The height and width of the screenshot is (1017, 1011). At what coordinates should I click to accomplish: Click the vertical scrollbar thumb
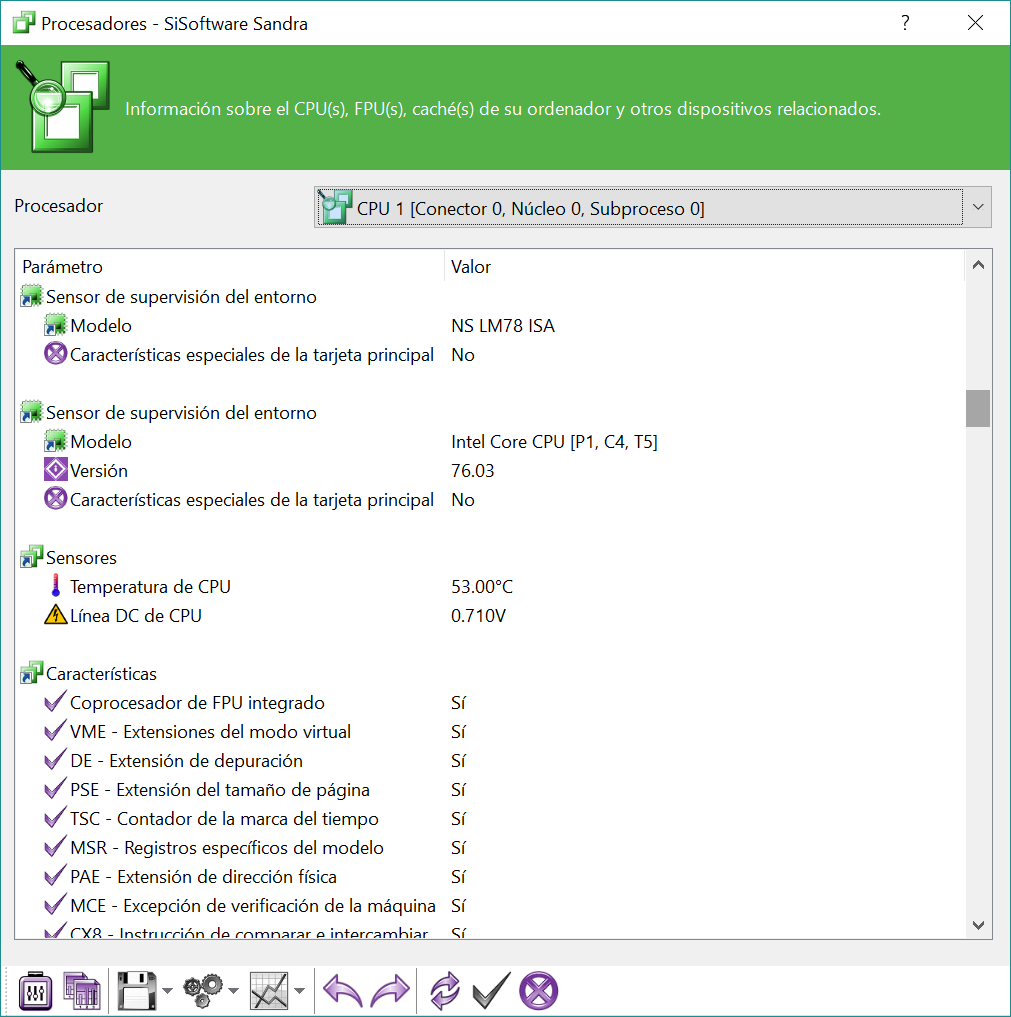[x=978, y=409]
